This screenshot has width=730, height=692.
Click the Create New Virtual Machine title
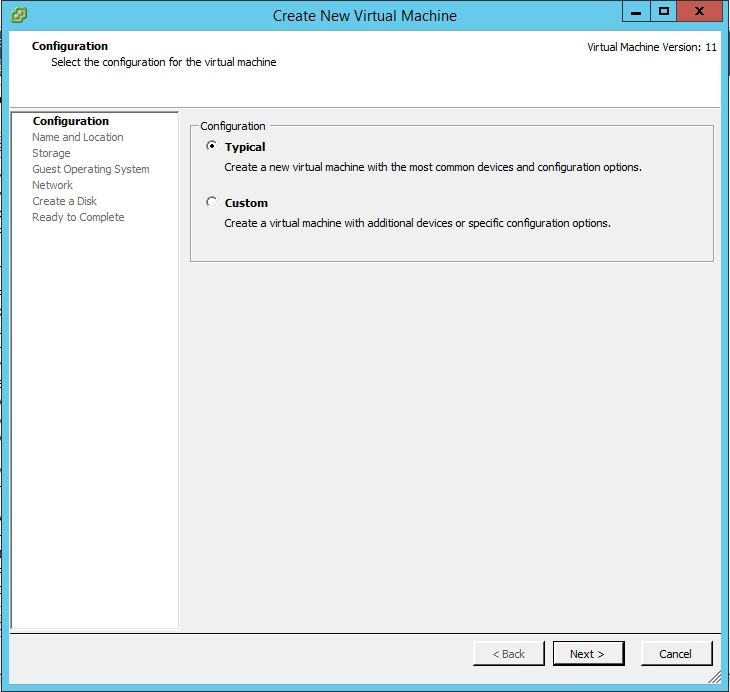365,16
